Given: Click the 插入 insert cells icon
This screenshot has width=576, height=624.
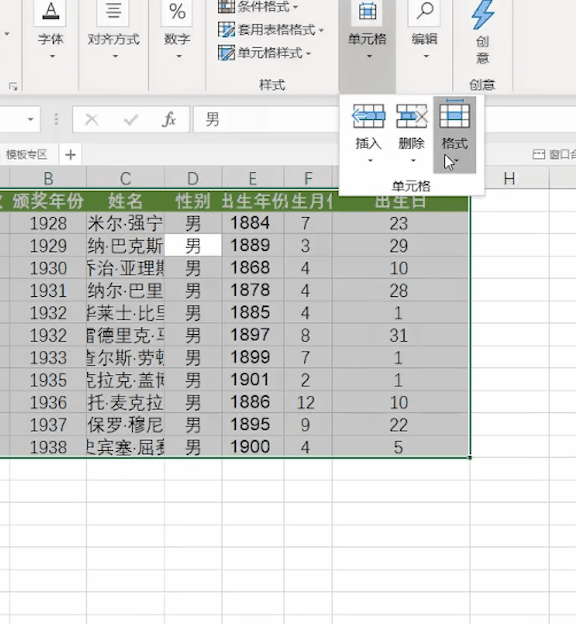Looking at the screenshot, I should 368,116.
